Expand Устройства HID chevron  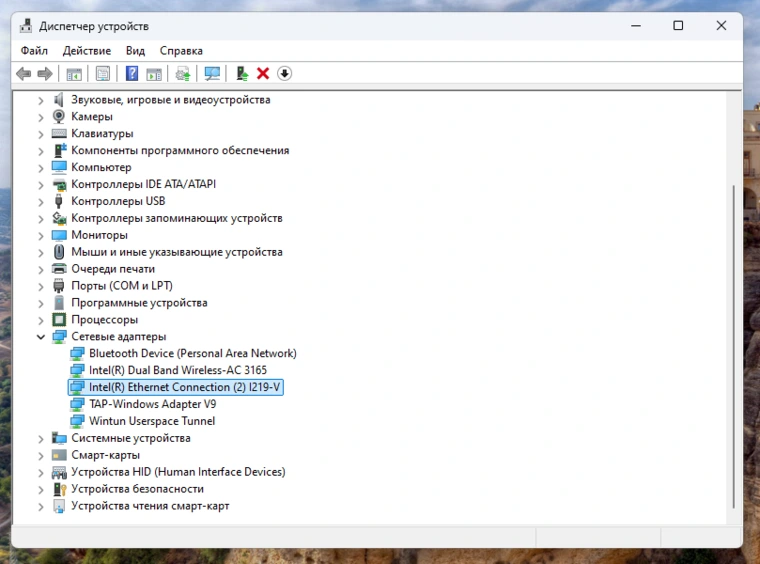pyautogui.click(x=41, y=472)
